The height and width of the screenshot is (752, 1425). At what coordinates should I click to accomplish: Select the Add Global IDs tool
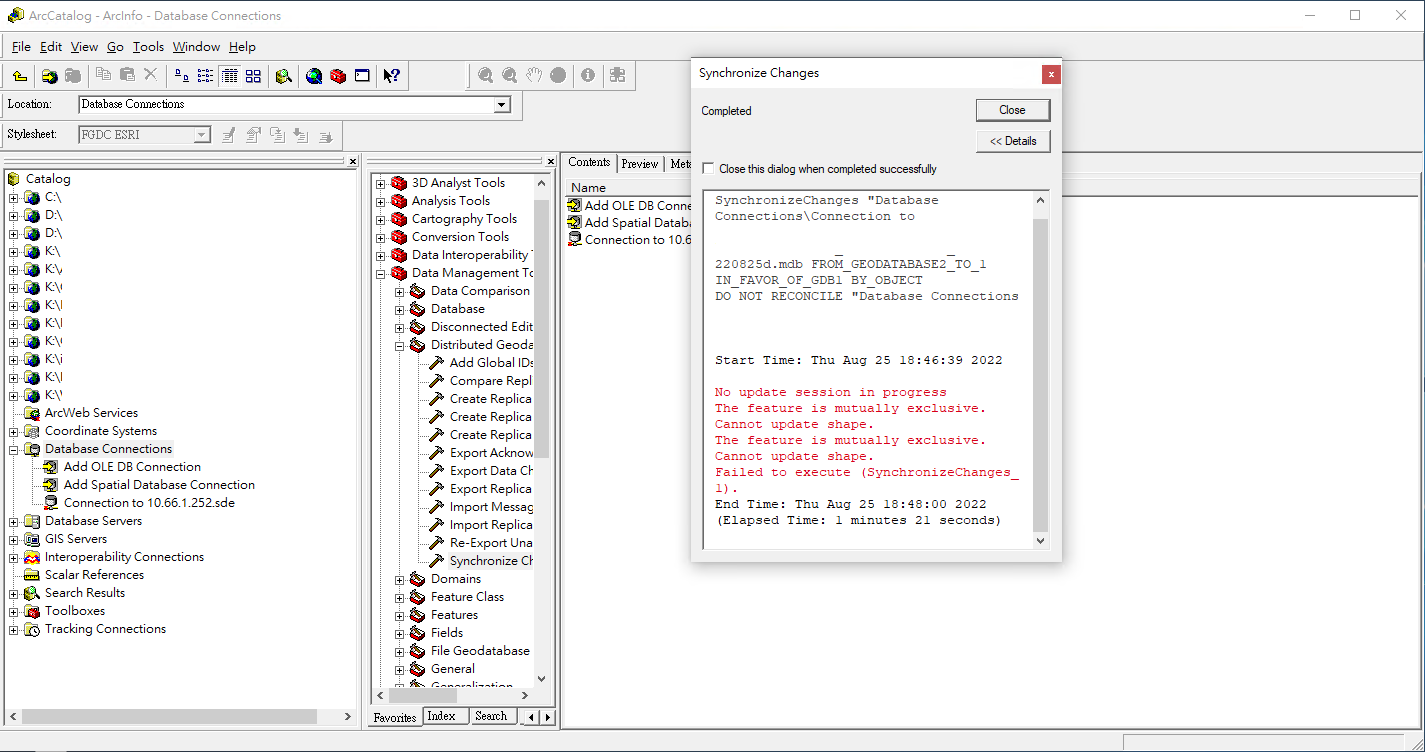point(490,363)
